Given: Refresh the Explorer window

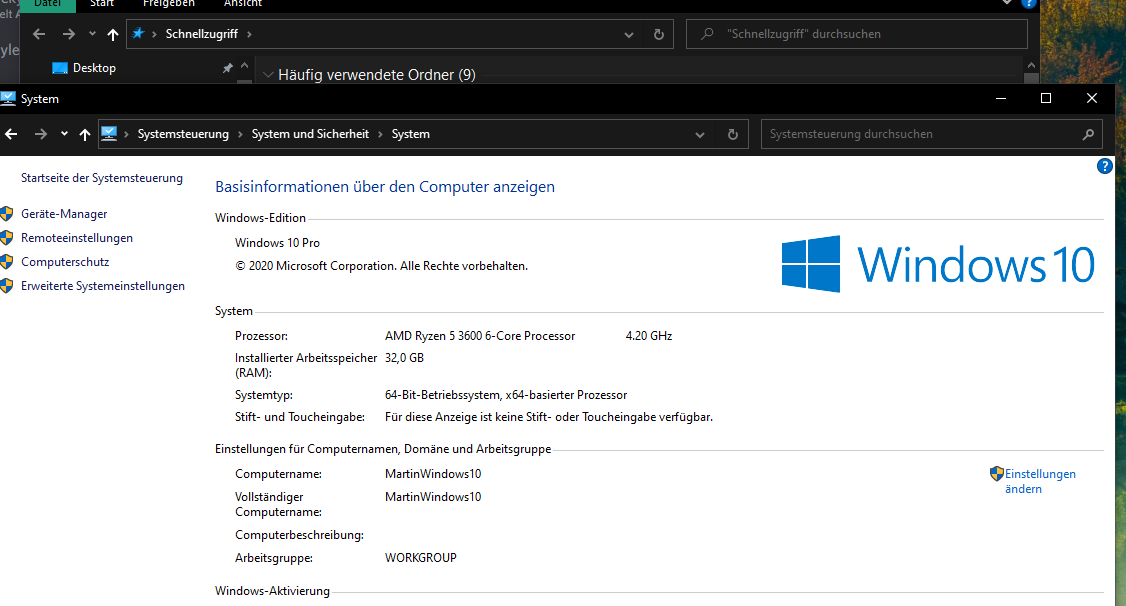Looking at the screenshot, I should pos(659,34).
